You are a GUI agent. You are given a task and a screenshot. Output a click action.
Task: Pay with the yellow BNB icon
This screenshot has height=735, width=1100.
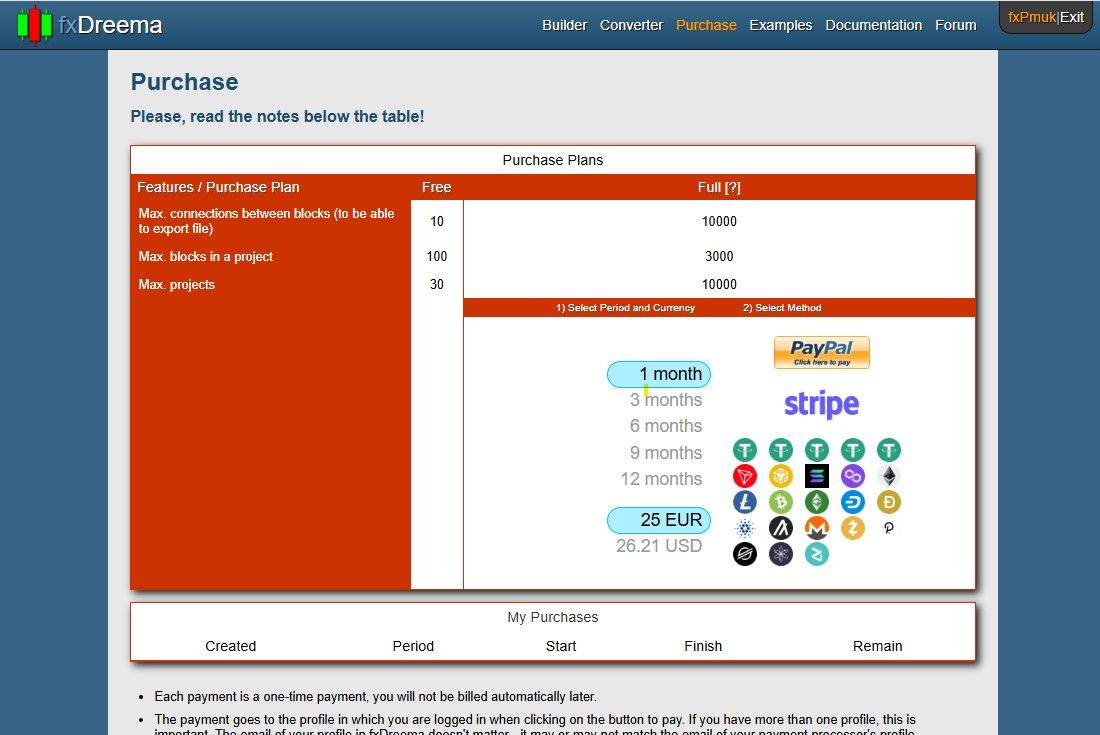pos(781,476)
